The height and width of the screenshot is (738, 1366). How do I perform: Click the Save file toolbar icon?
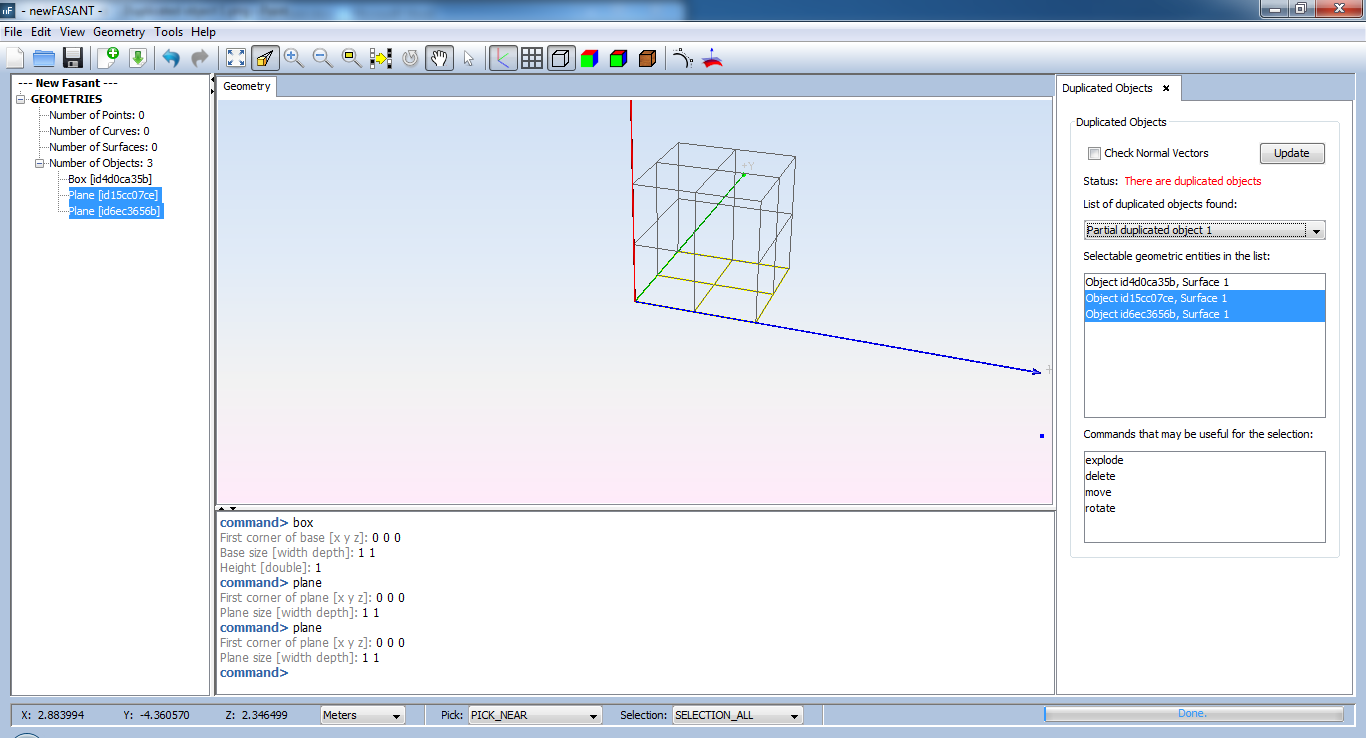72,58
